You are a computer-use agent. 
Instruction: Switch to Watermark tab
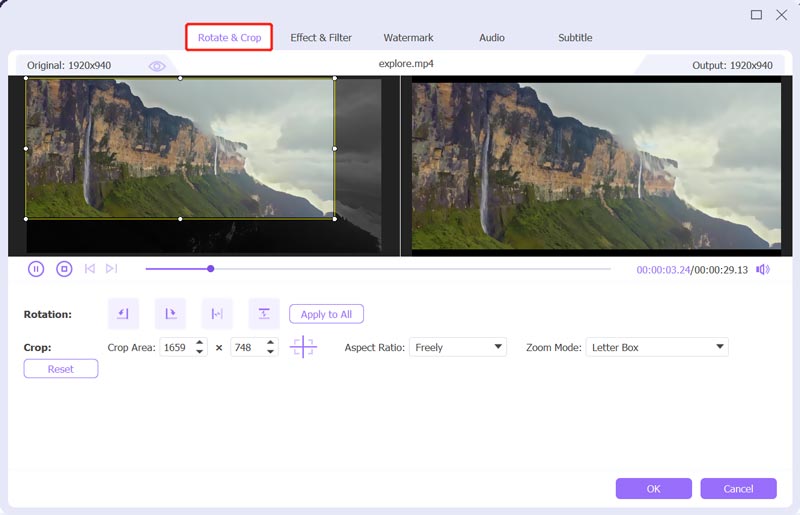pyautogui.click(x=408, y=37)
